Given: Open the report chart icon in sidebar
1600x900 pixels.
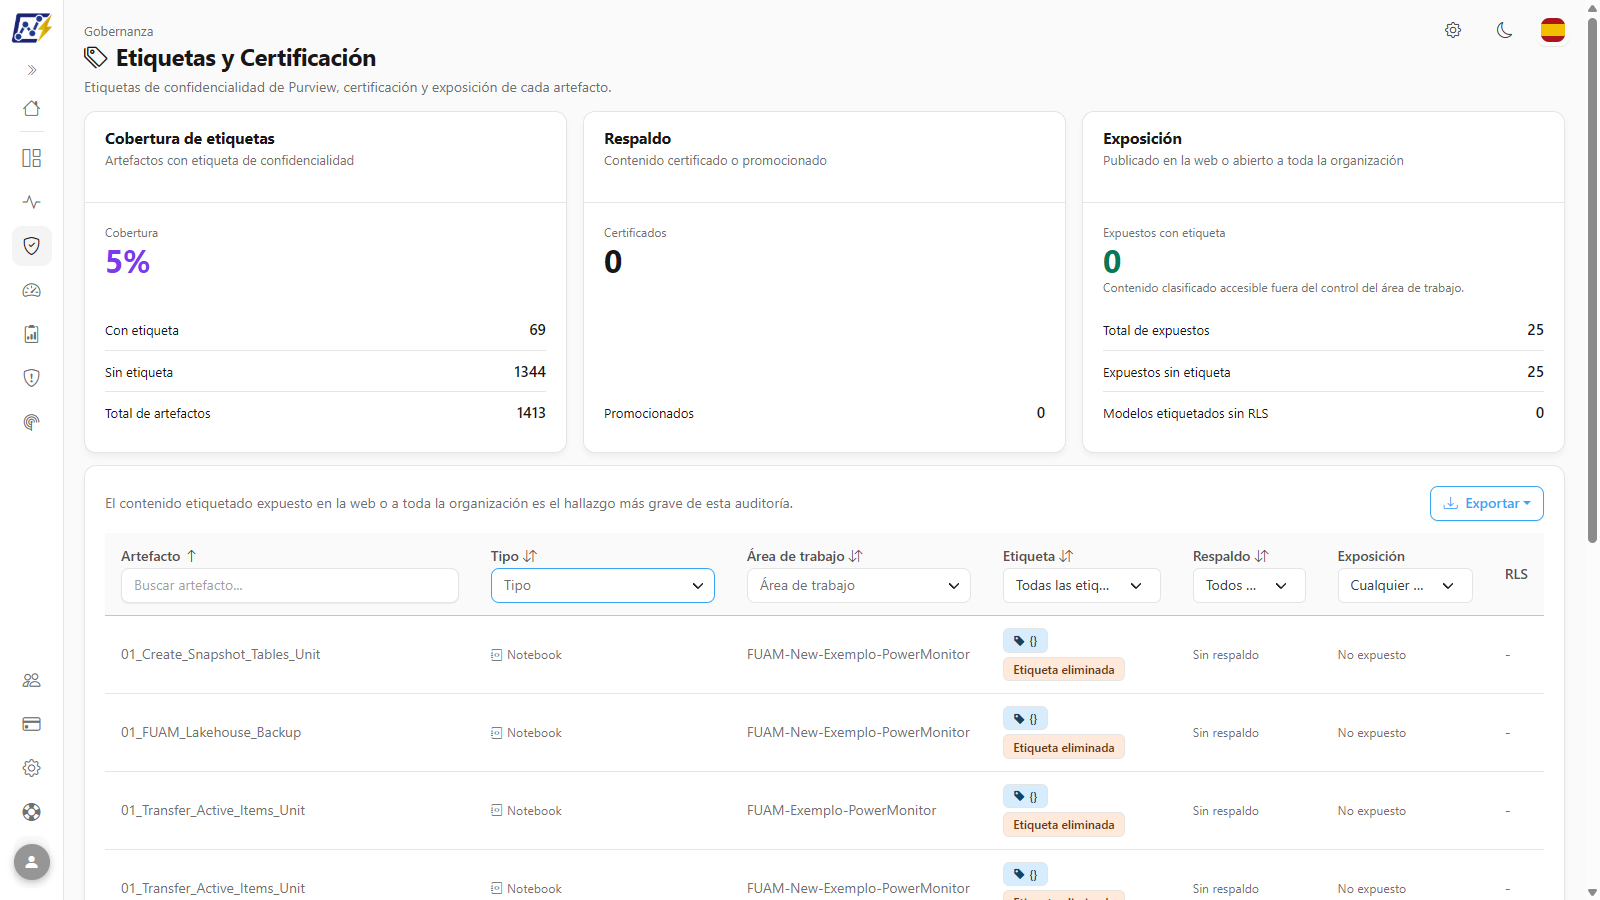Looking at the screenshot, I should (32, 334).
